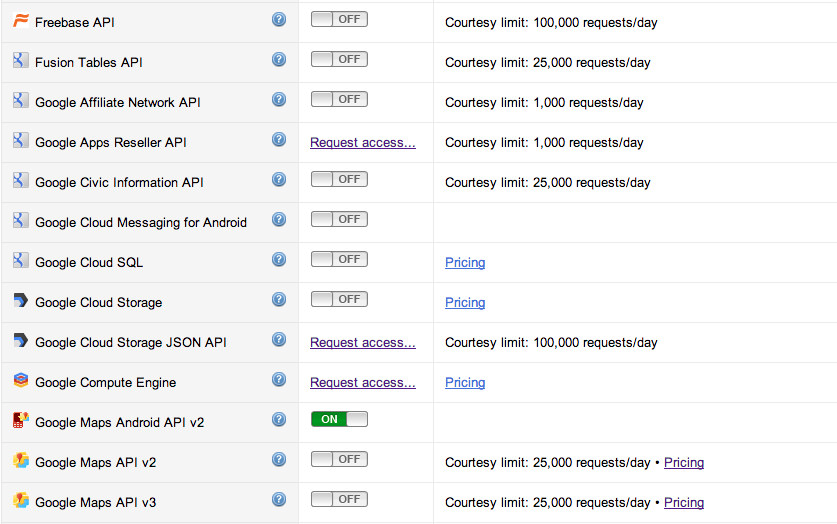Screen dimensions: 837x524
Task: Click the Google Compute Engine icon
Action: click(20, 381)
